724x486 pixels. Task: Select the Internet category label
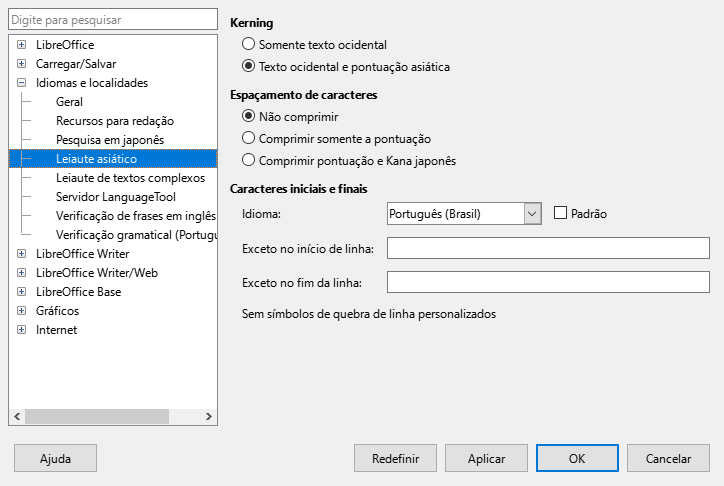56,330
